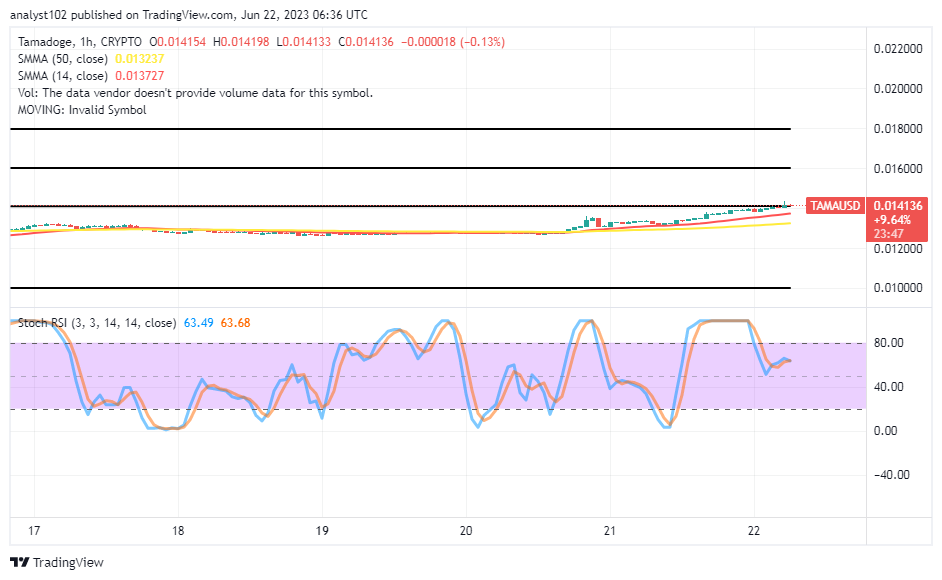Click the 80.00 oscillator axis label
Viewport: 942px width, 580px height.
(889, 343)
